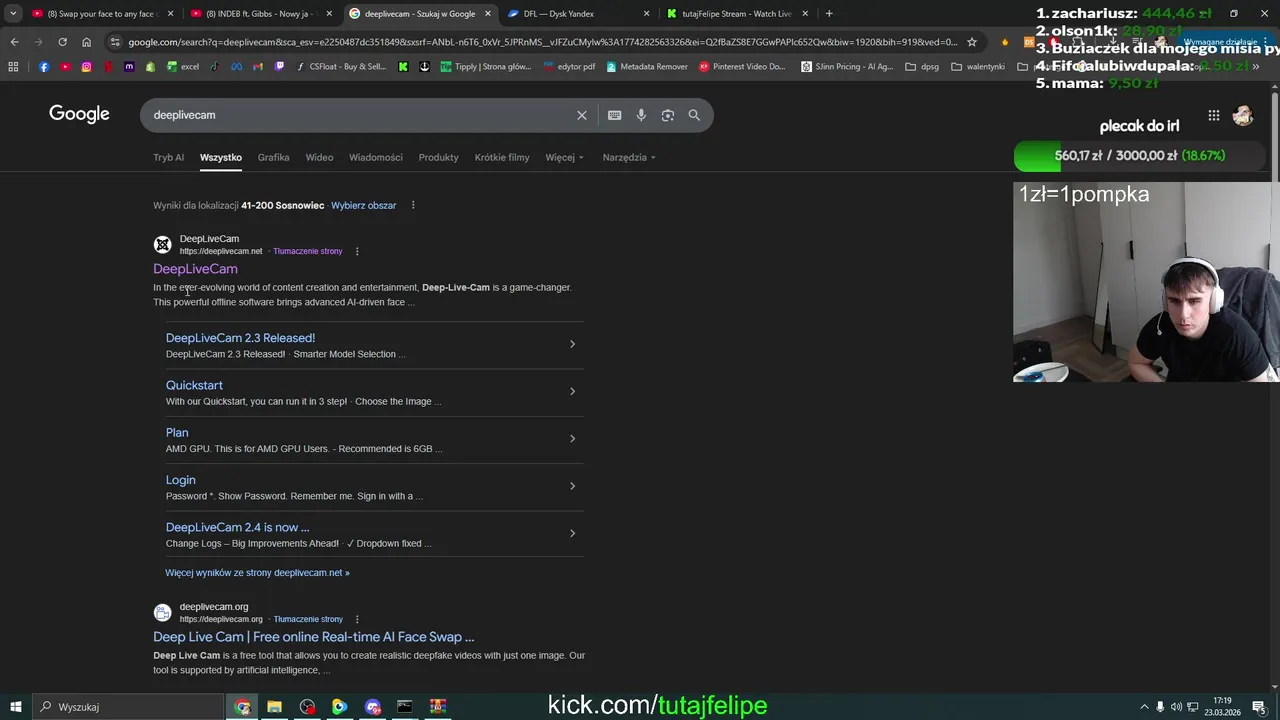Open more options next to location
The image size is (1280, 720).
pos(413,205)
